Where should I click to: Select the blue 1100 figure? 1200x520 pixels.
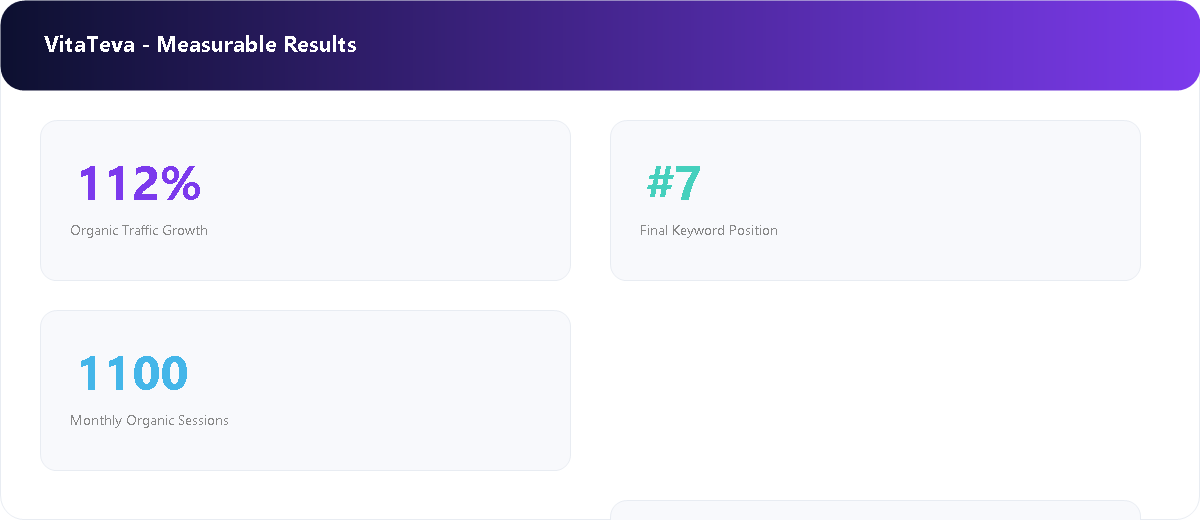(x=133, y=373)
